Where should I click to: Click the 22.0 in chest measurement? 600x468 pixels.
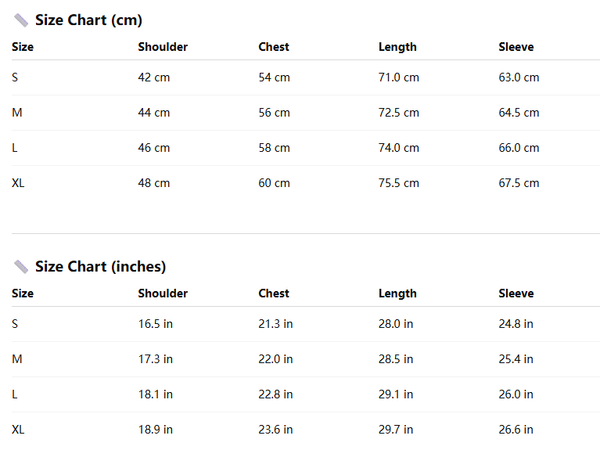pos(275,359)
